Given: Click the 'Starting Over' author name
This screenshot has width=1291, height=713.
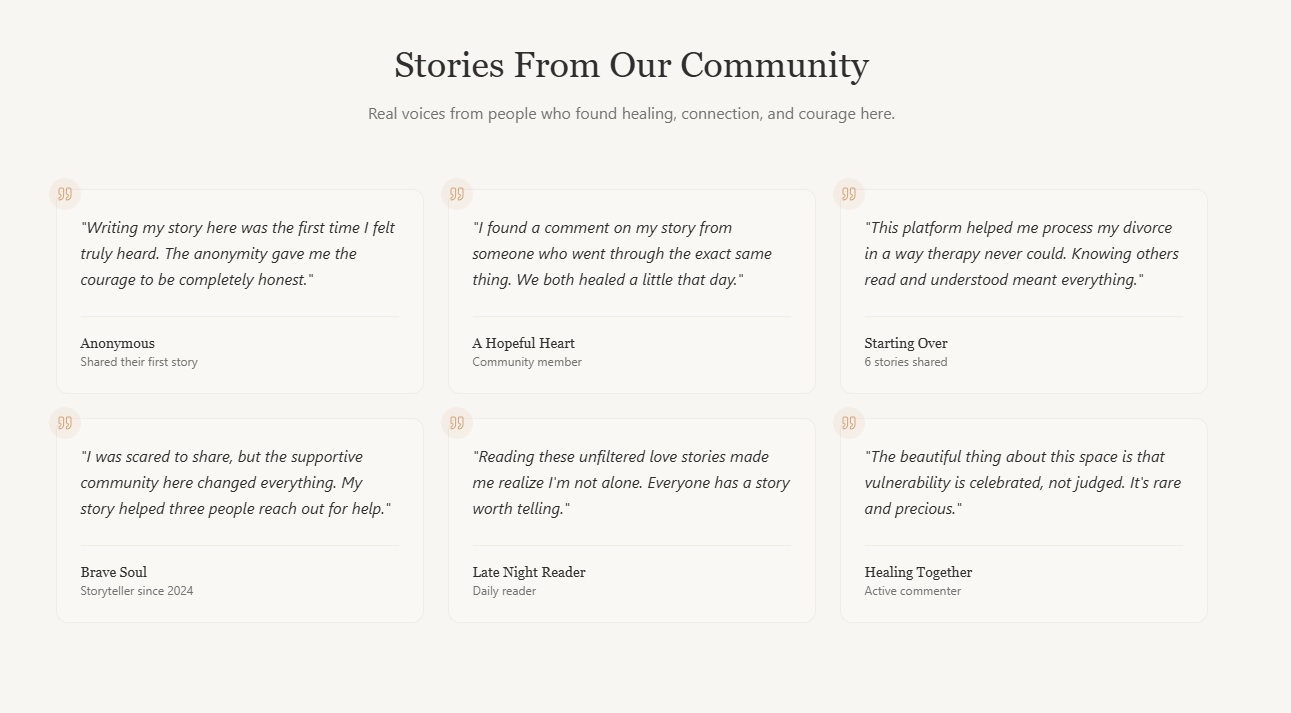Looking at the screenshot, I should 906,343.
